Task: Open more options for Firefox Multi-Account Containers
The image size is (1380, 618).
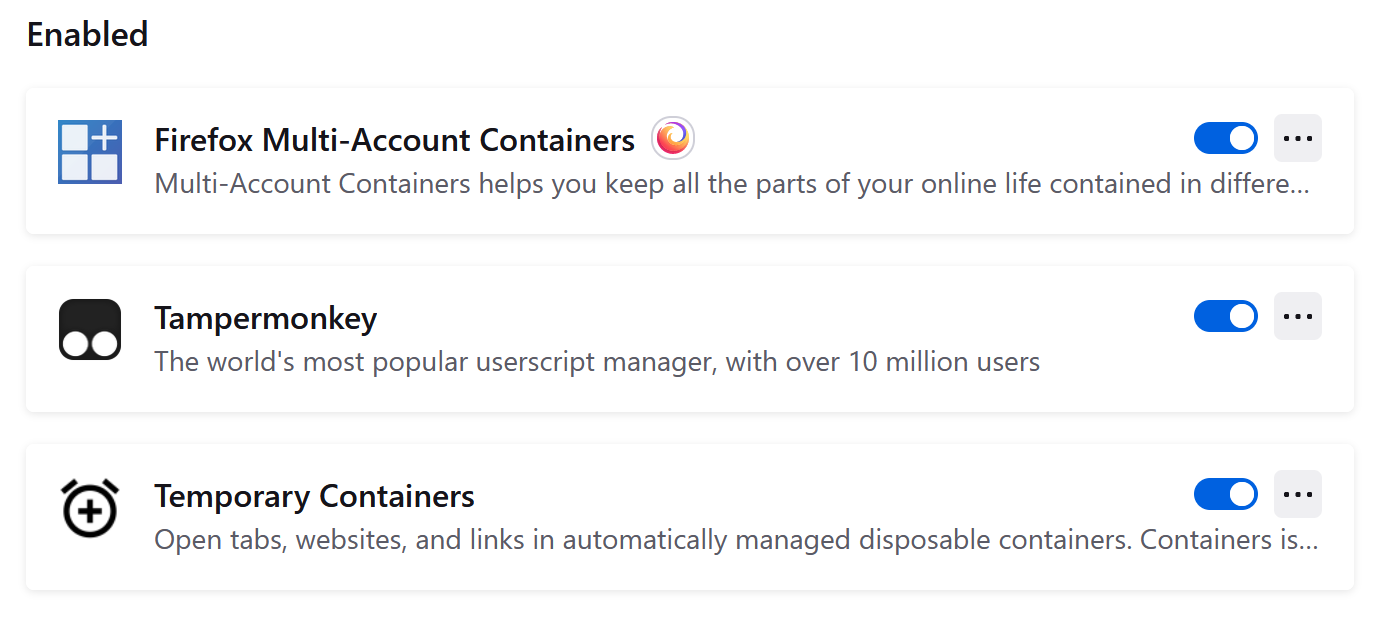Action: coord(1297,139)
